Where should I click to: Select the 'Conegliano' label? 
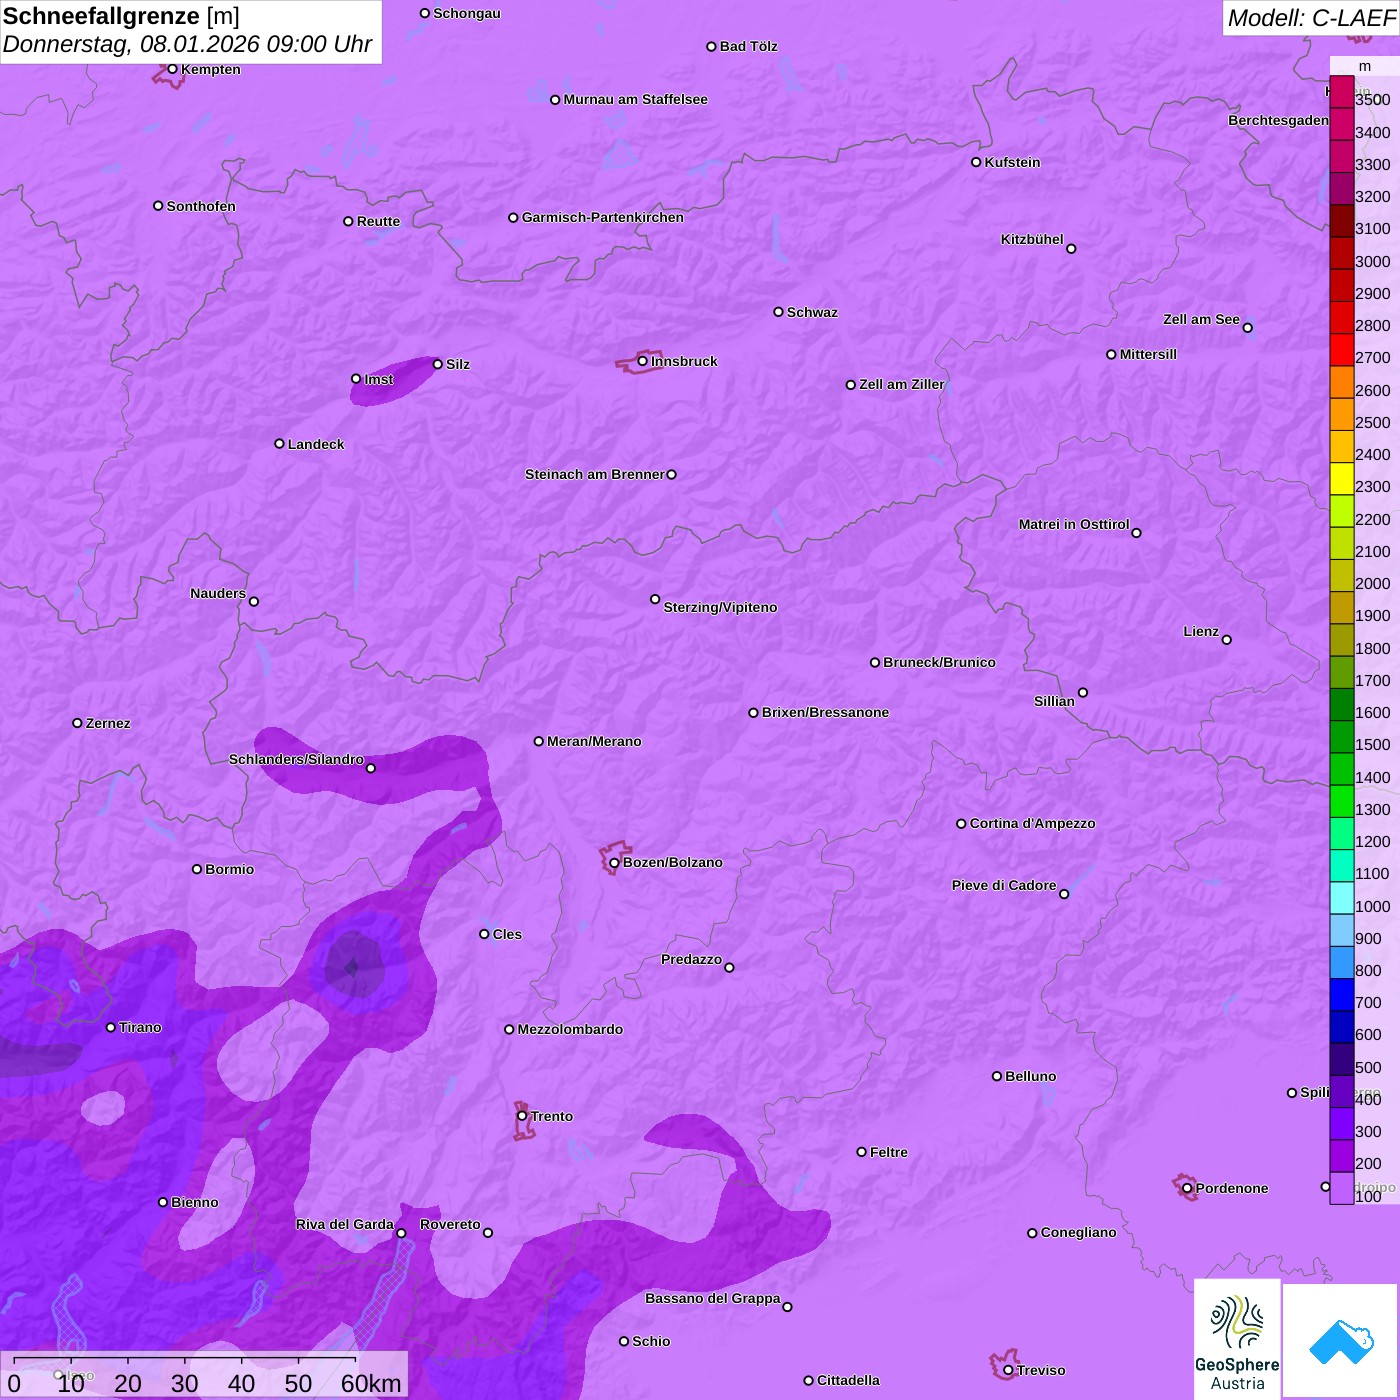click(x=1078, y=1232)
